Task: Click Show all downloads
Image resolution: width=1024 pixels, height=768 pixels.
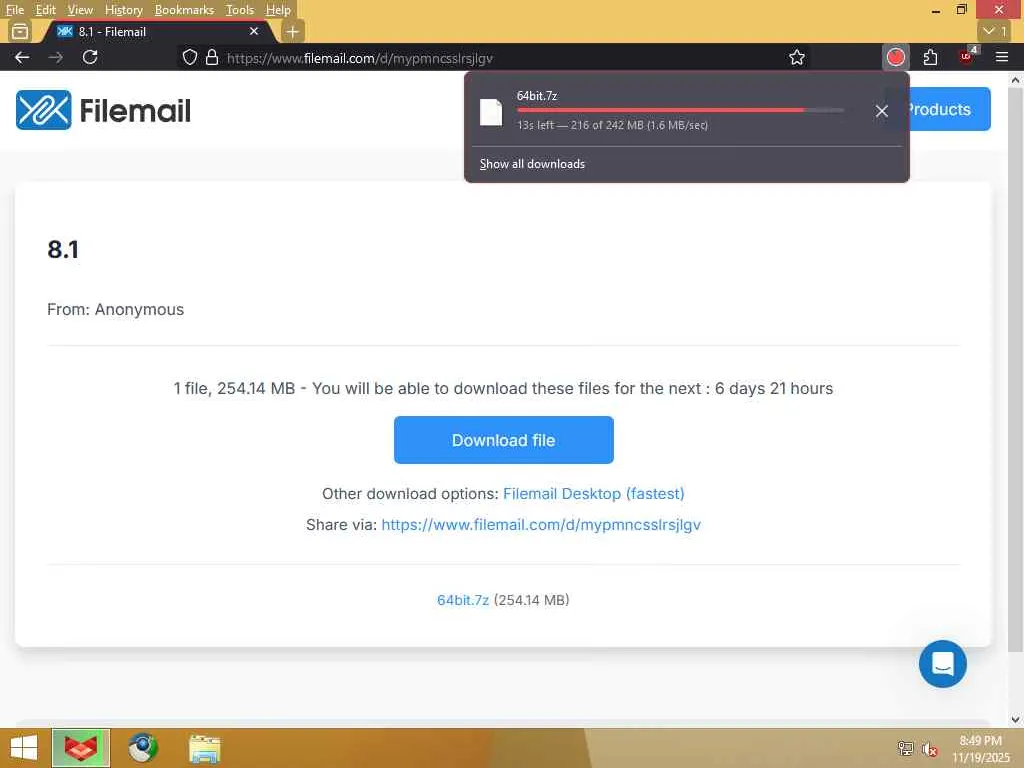Action: (532, 164)
